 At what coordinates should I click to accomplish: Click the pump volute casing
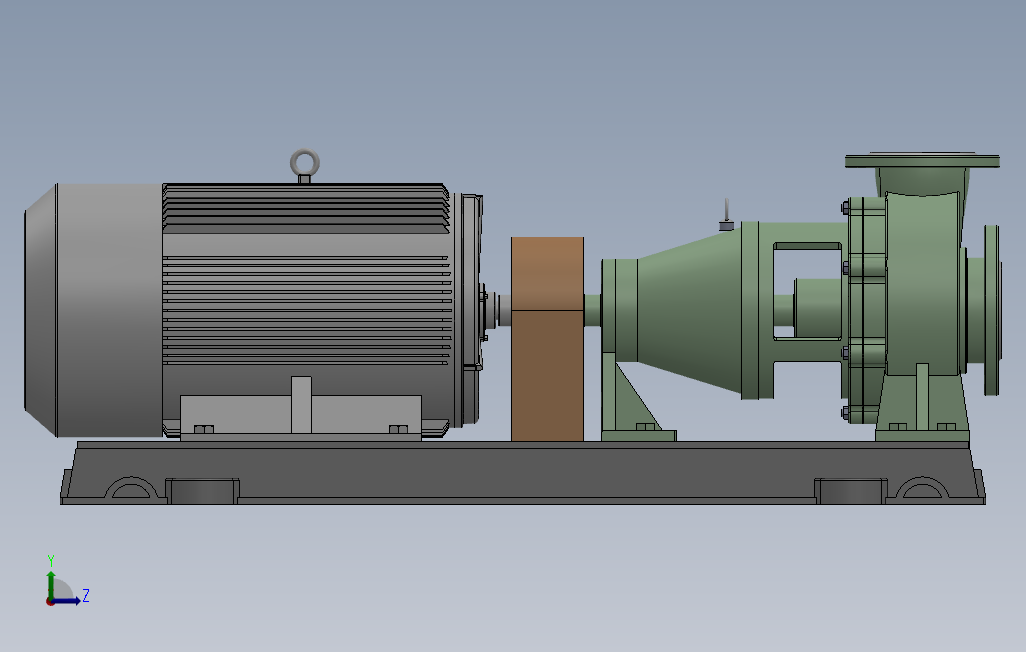924,283
